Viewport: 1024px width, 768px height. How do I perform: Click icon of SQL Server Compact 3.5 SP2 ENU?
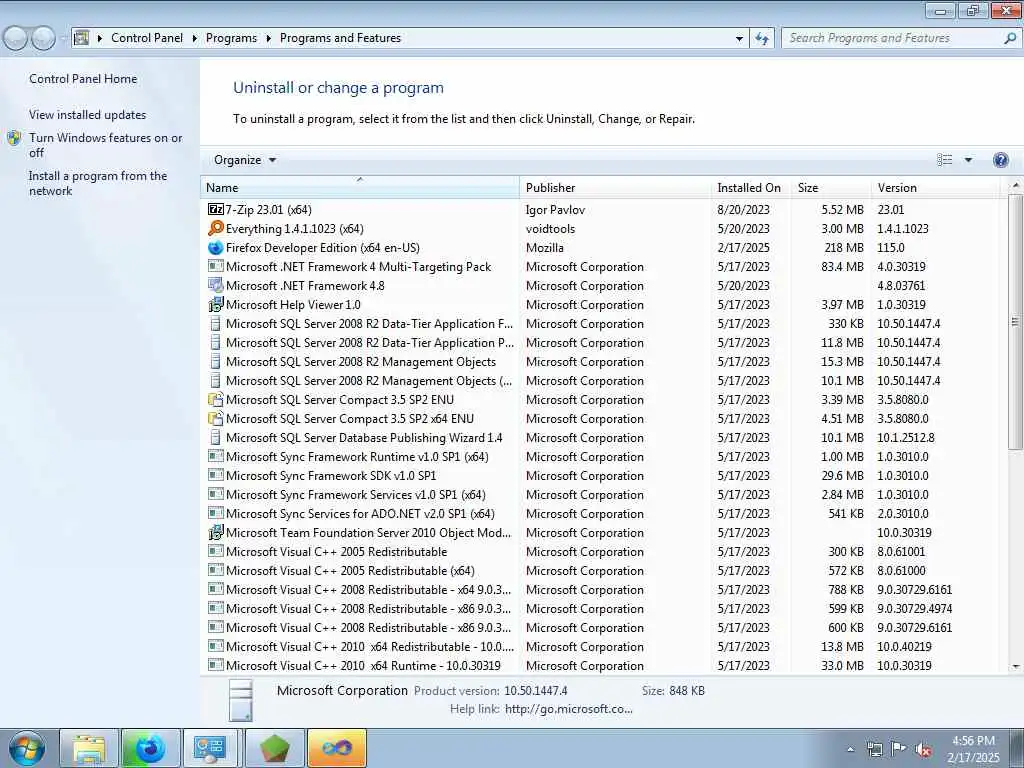[216, 400]
